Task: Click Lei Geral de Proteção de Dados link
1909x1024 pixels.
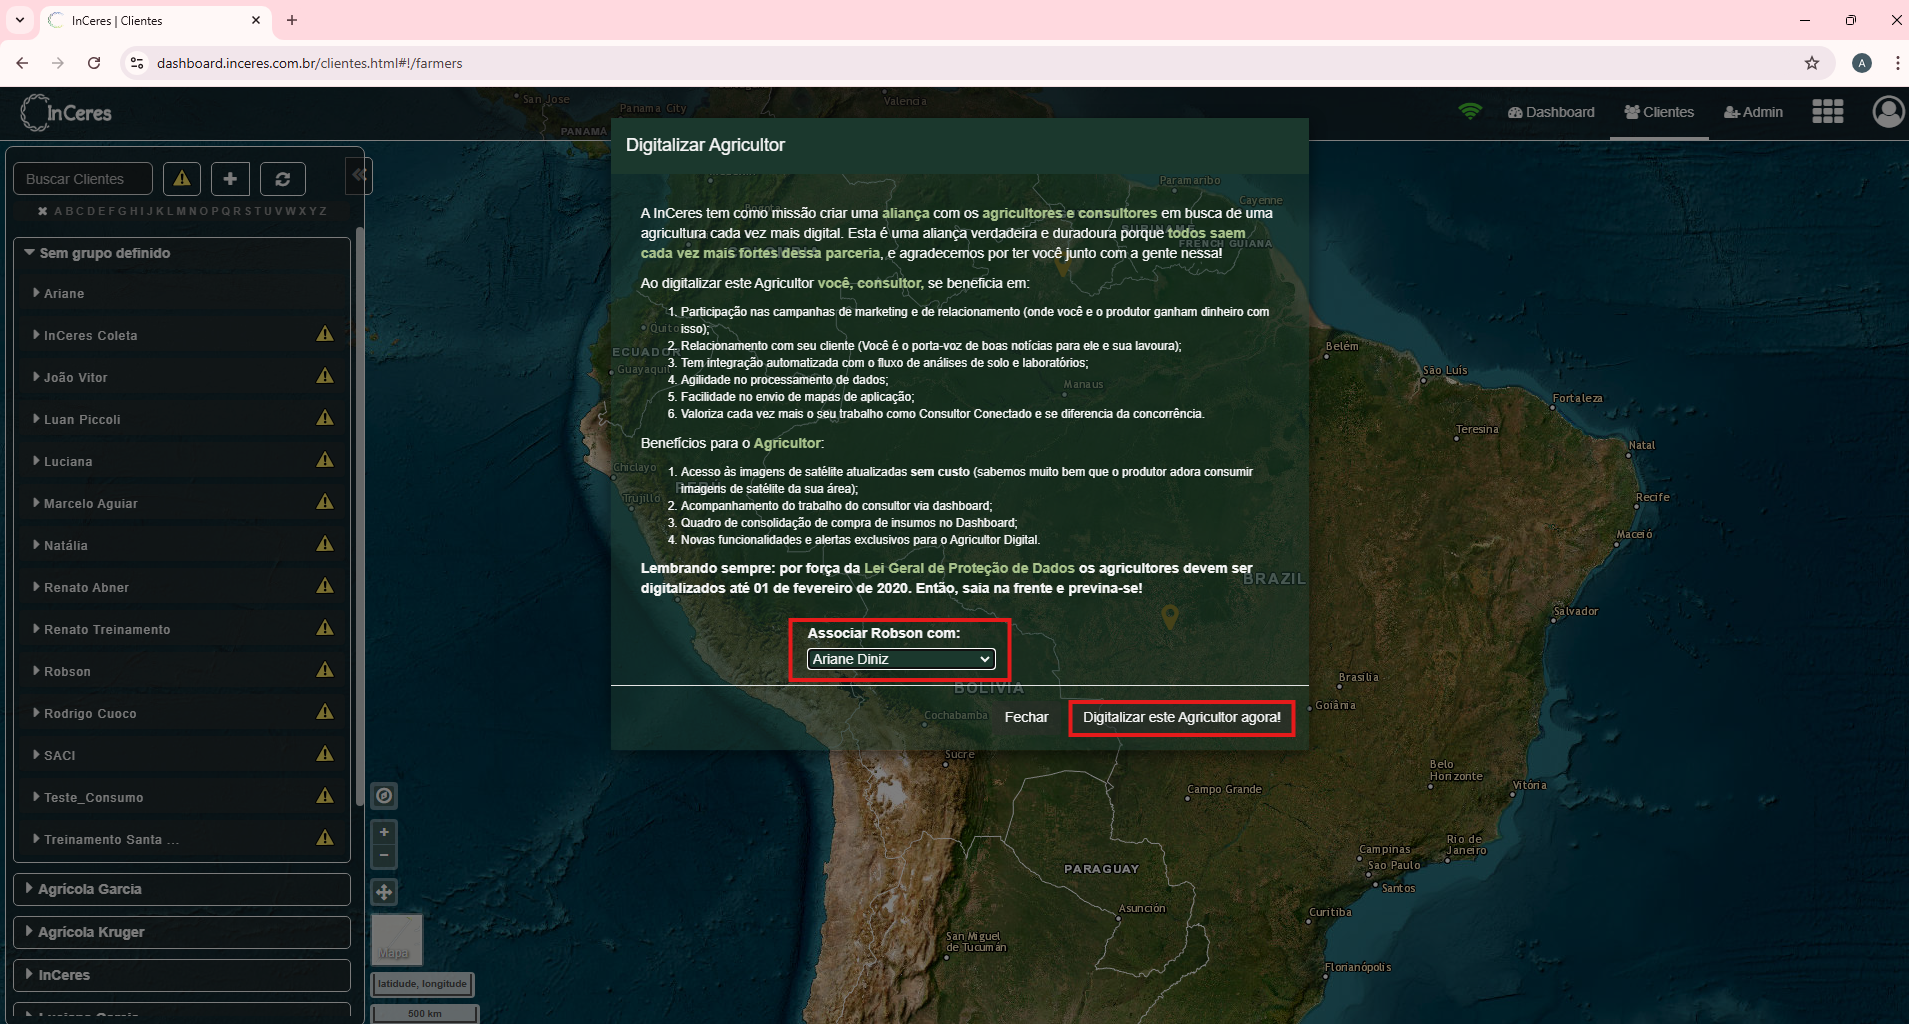Action: click(969, 568)
